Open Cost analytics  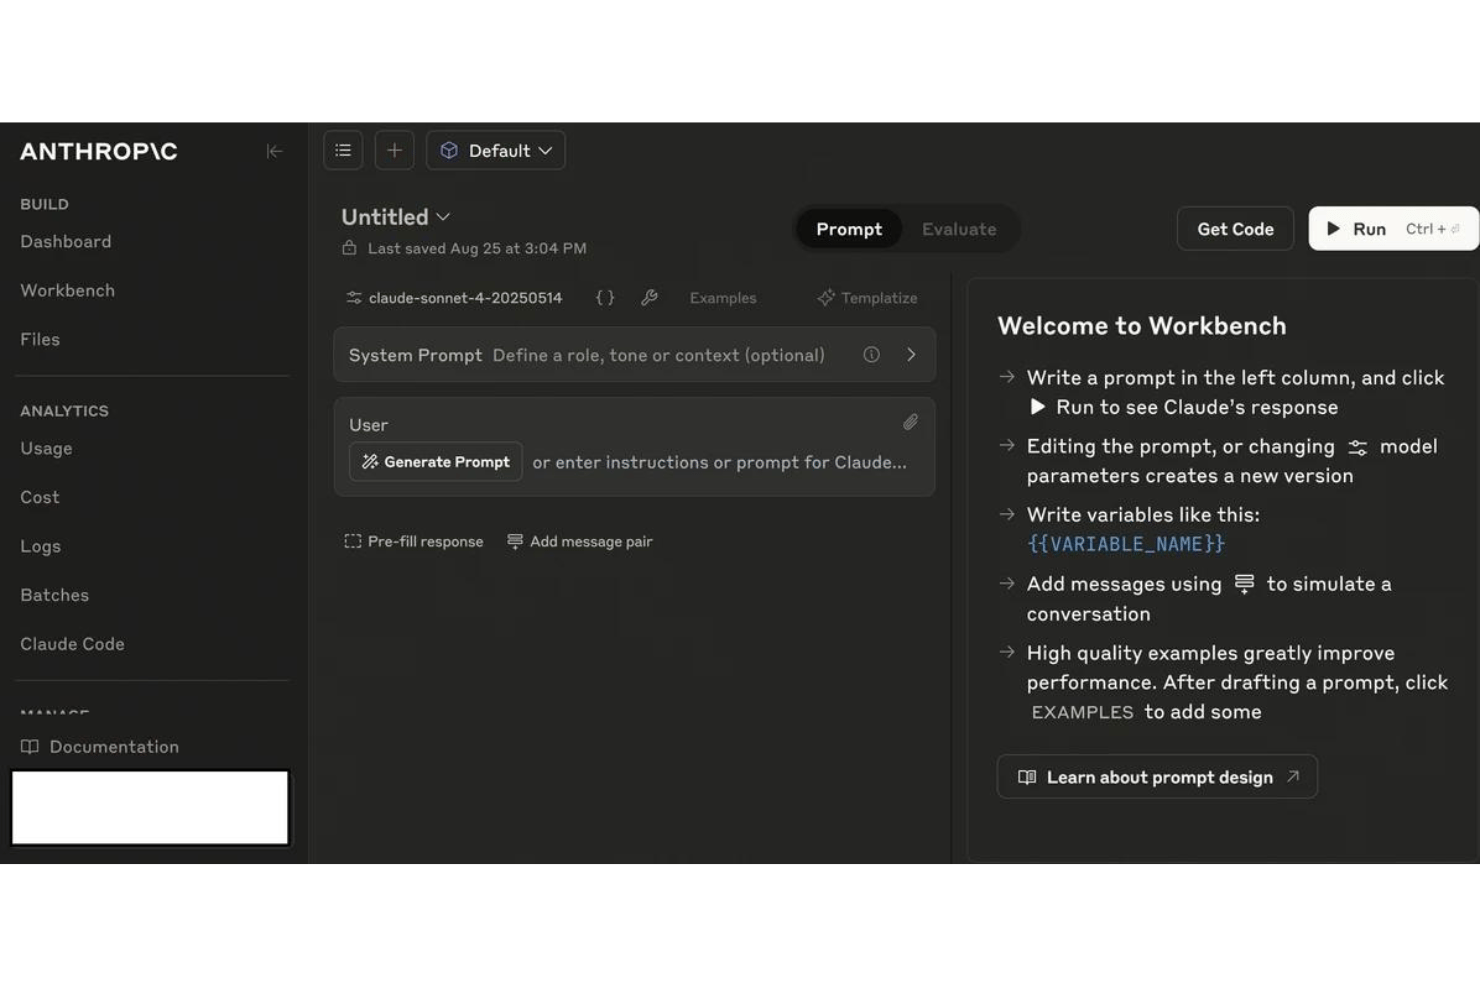click(40, 498)
